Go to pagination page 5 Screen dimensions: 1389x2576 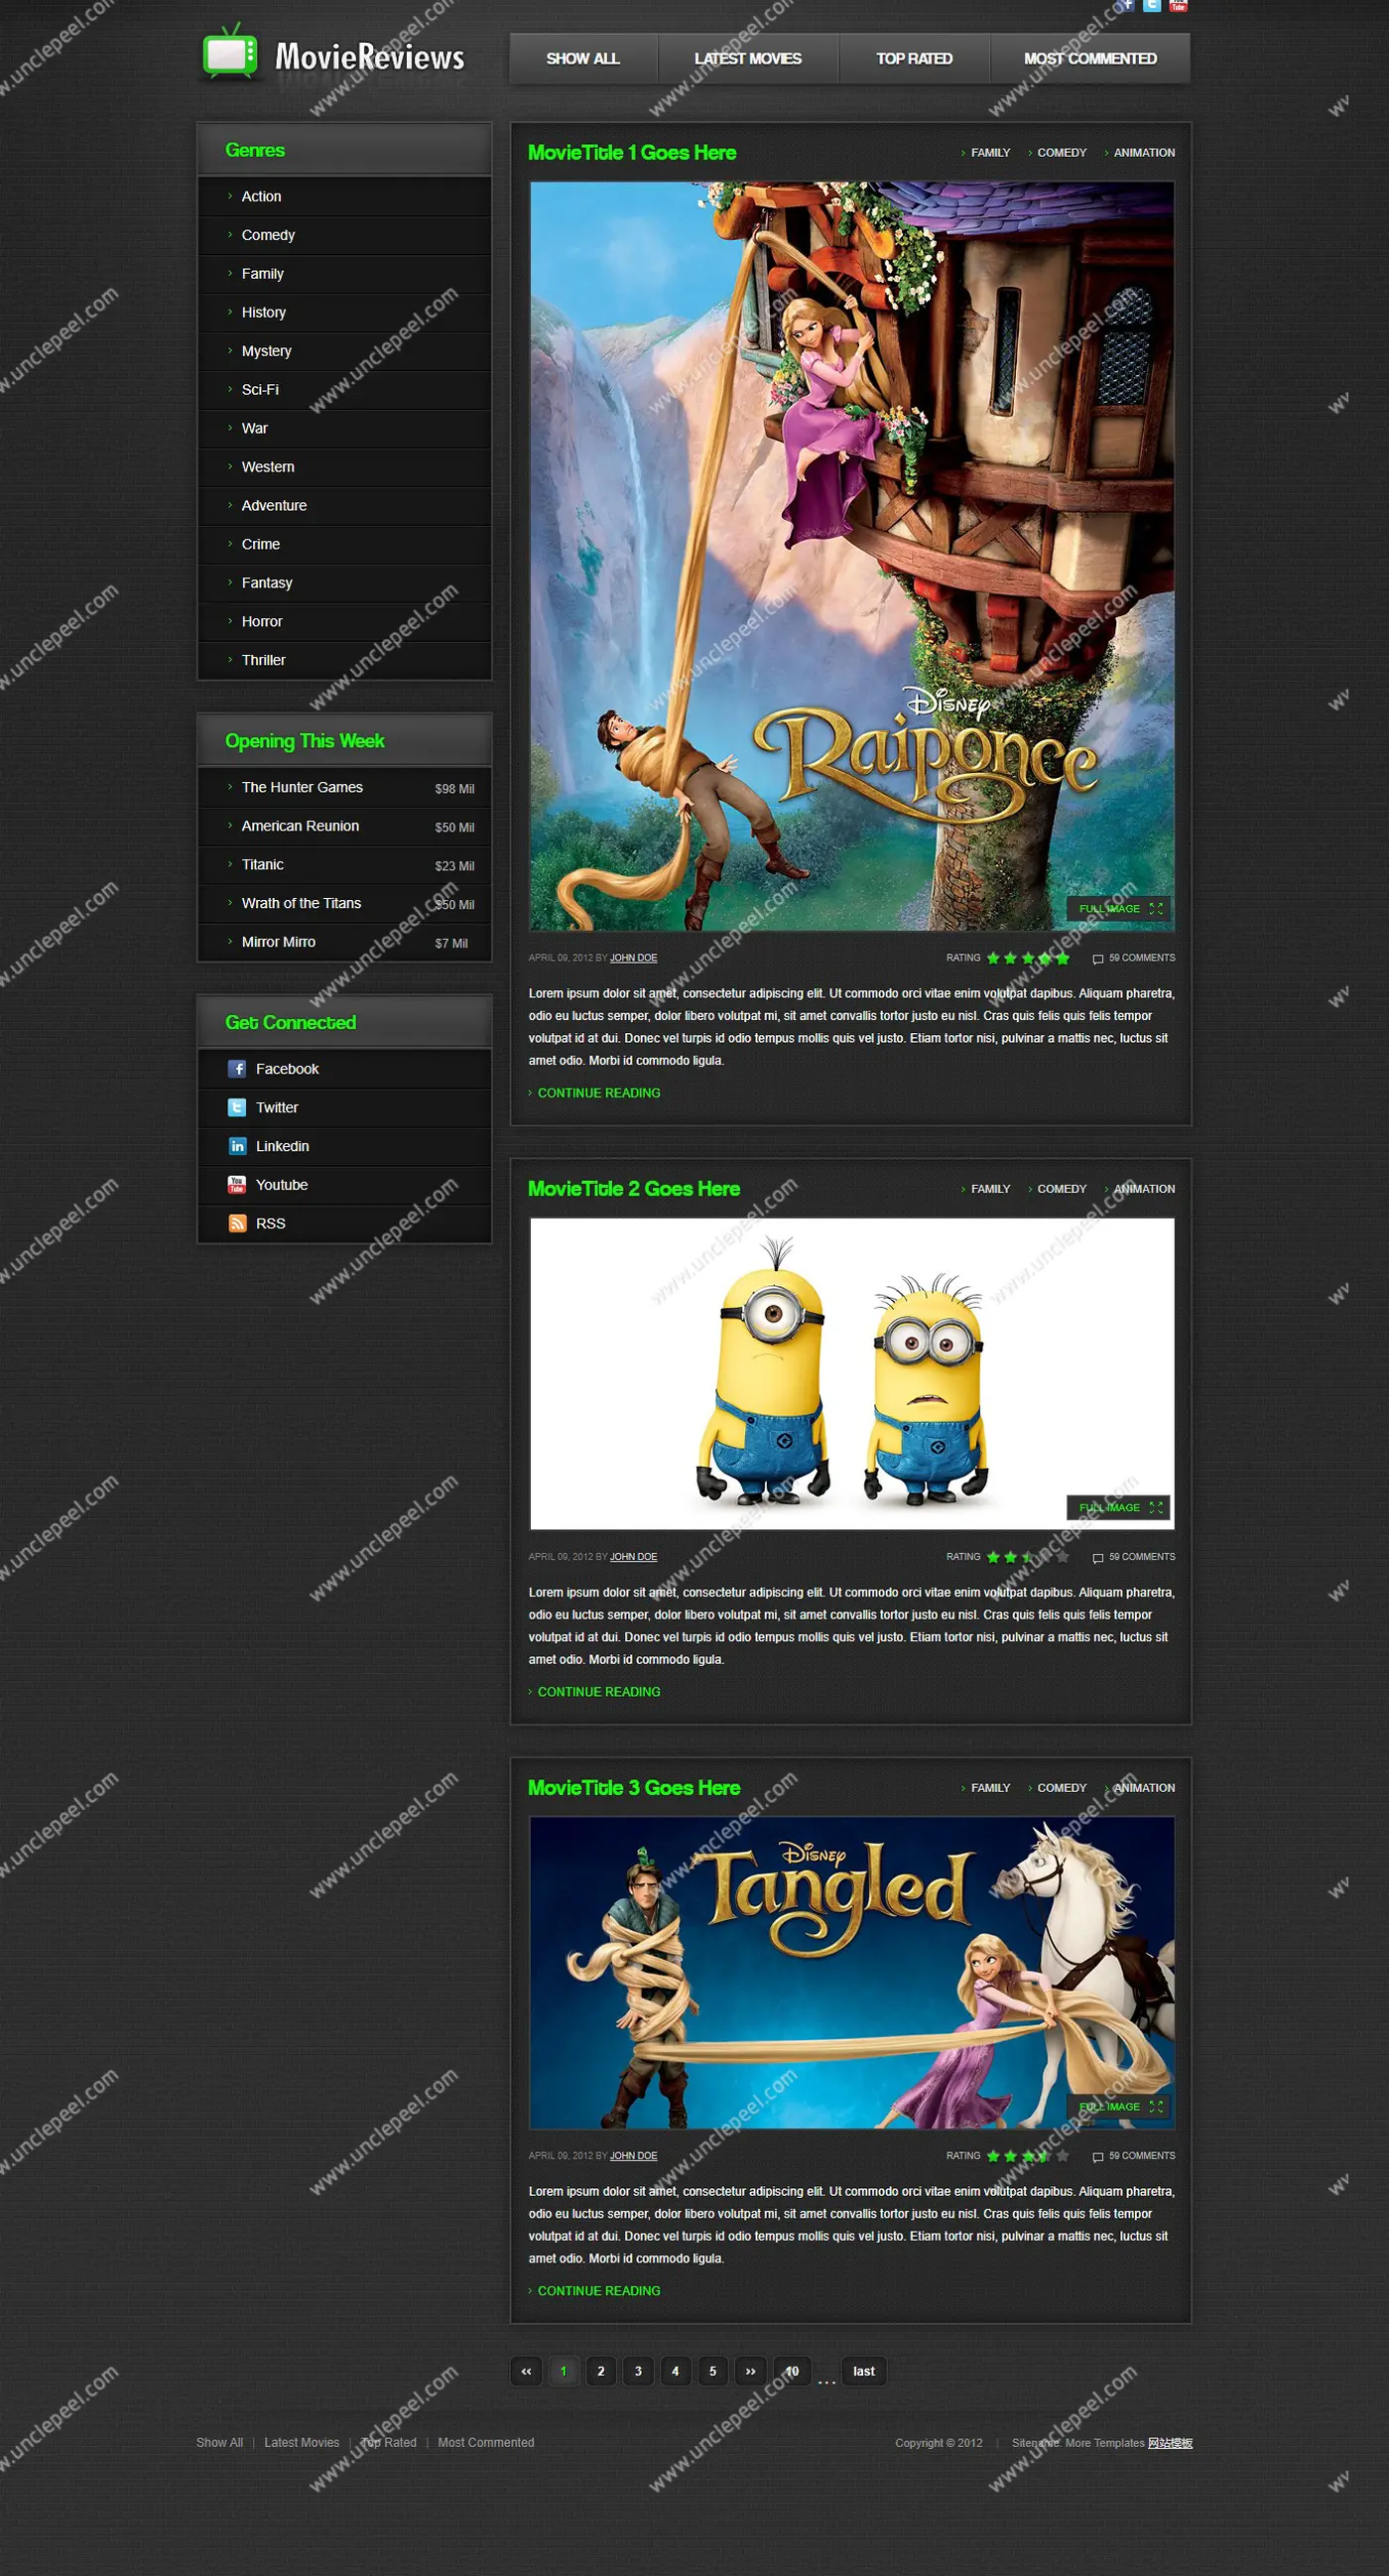(713, 2372)
